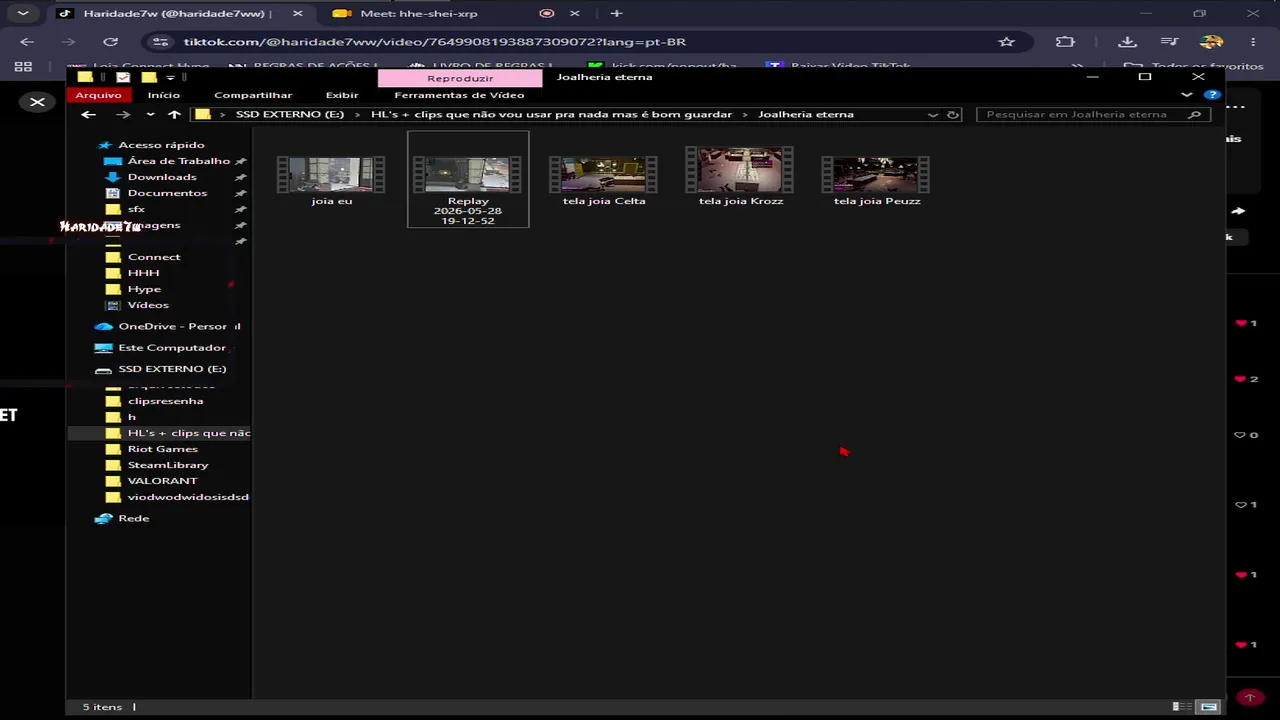
Task: Select the Replay 2026-05-28 video file
Action: [468, 179]
